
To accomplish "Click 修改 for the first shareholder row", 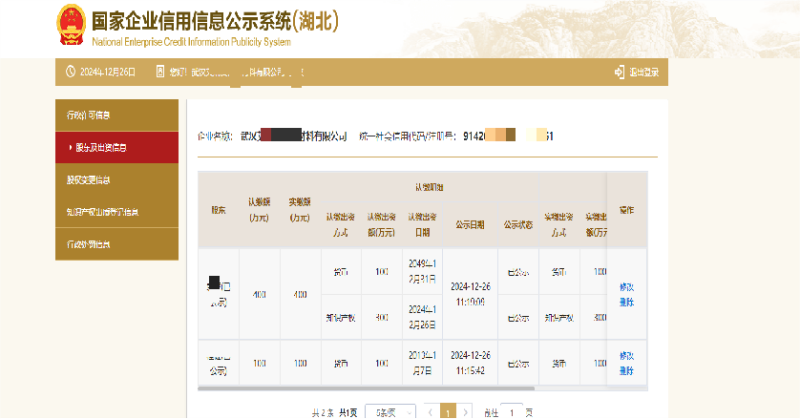I will [x=627, y=287].
